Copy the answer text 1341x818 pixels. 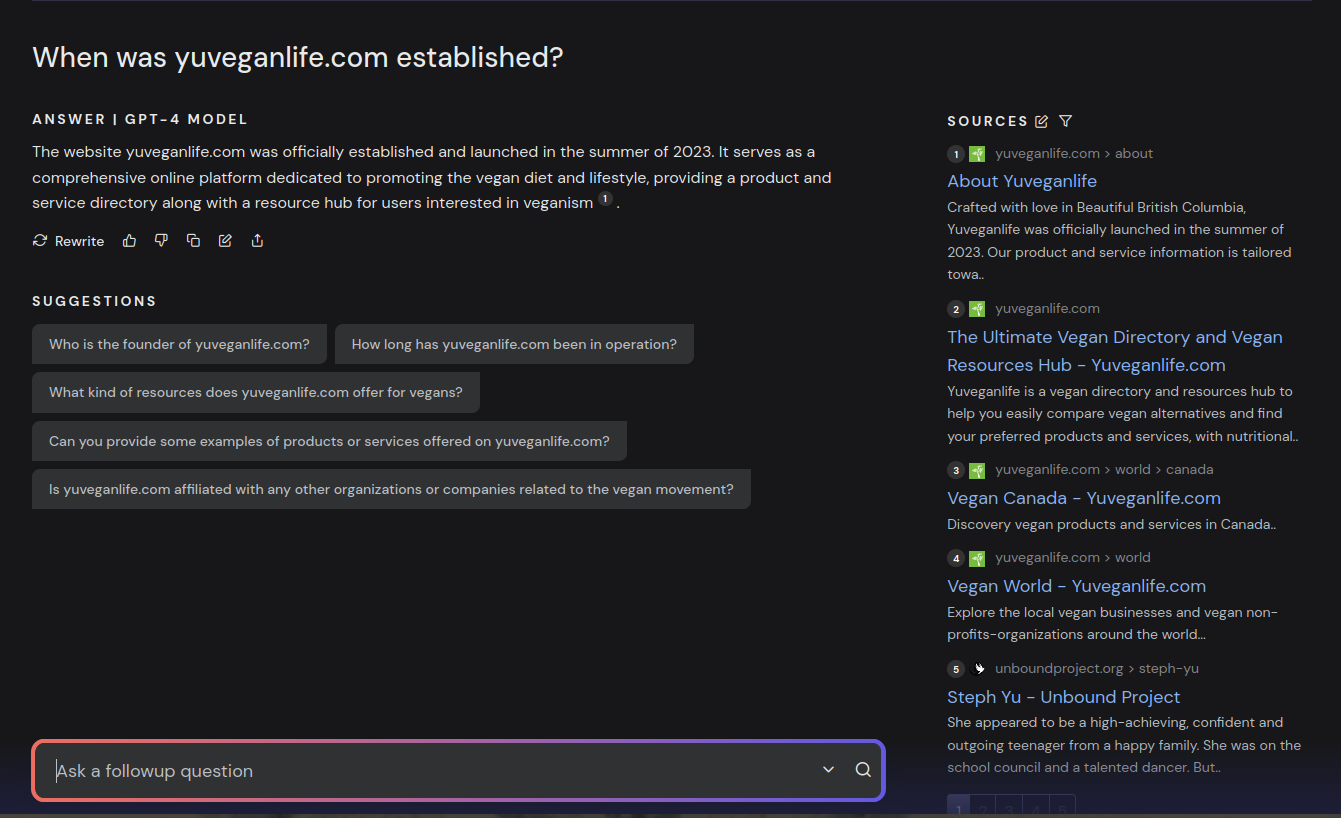[193, 241]
